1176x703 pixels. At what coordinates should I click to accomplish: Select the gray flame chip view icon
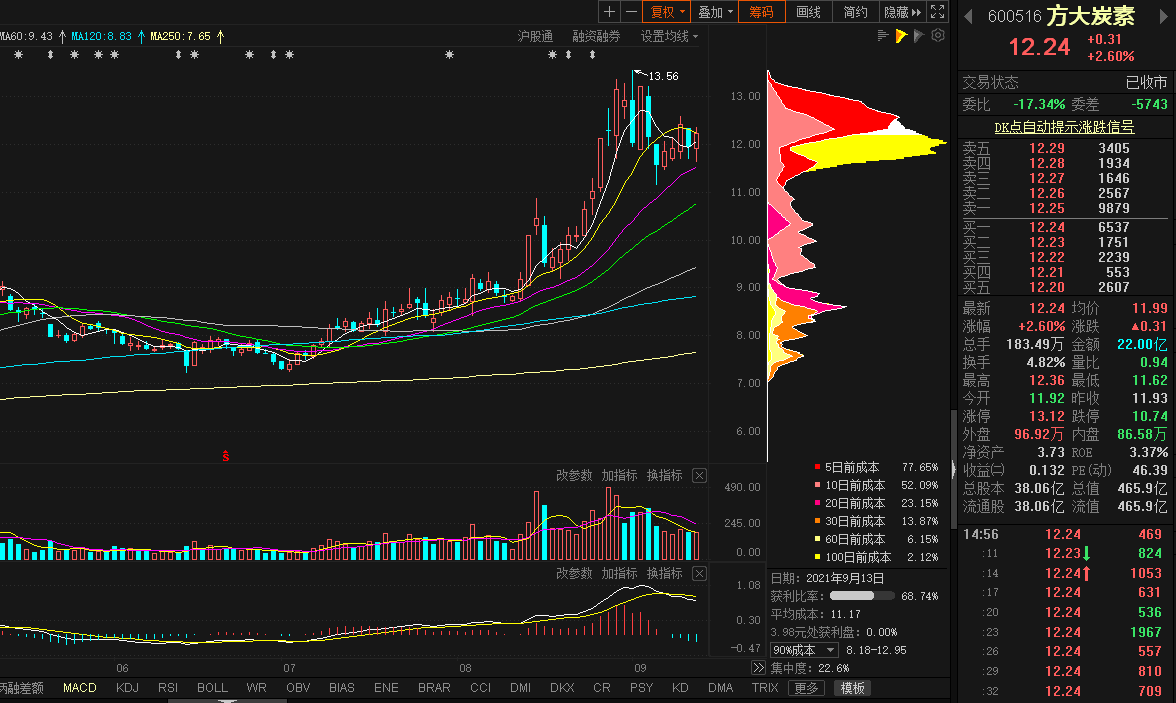click(x=919, y=36)
